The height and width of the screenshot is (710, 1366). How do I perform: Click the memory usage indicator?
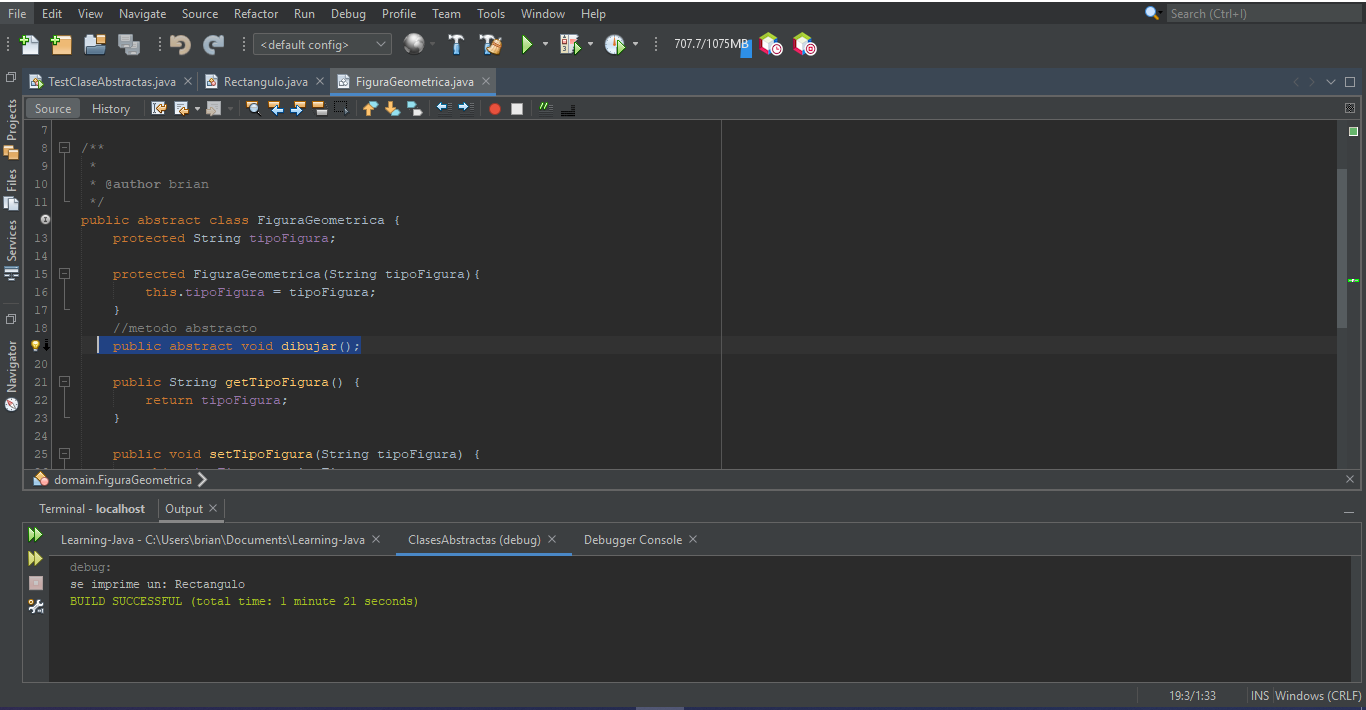(x=712, y=44)
